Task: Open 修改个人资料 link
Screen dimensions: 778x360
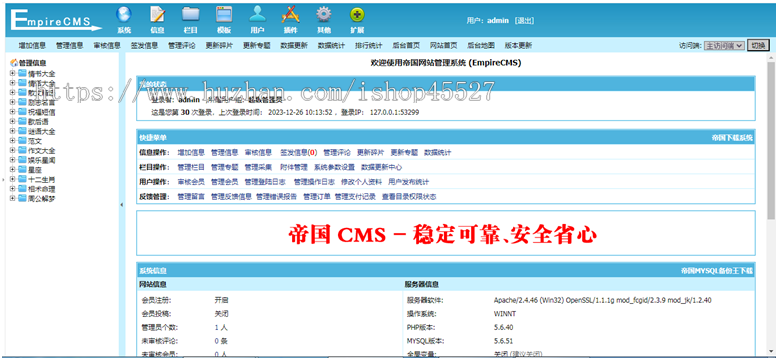Action: (361, 182)
